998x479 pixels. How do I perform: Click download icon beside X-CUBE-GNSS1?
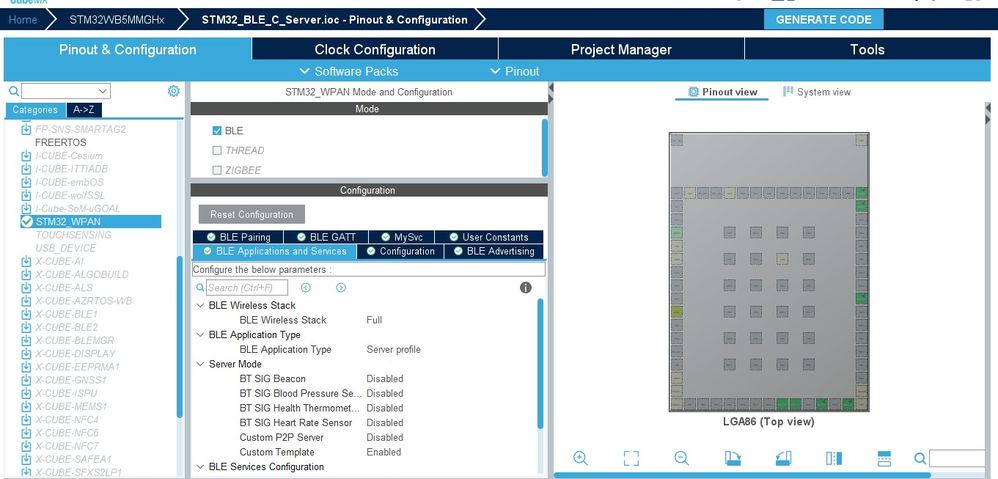(x=26, y=380)
